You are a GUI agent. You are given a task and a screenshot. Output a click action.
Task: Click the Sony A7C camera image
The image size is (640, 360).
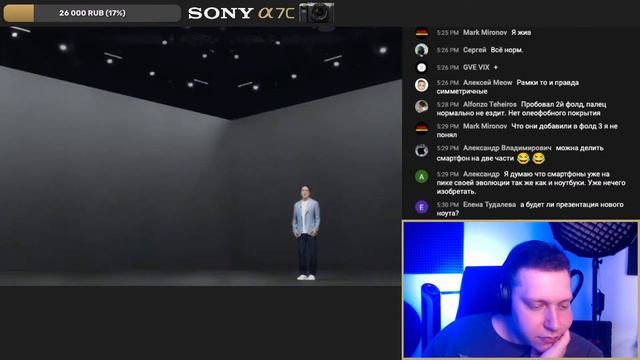coord(316,13)
